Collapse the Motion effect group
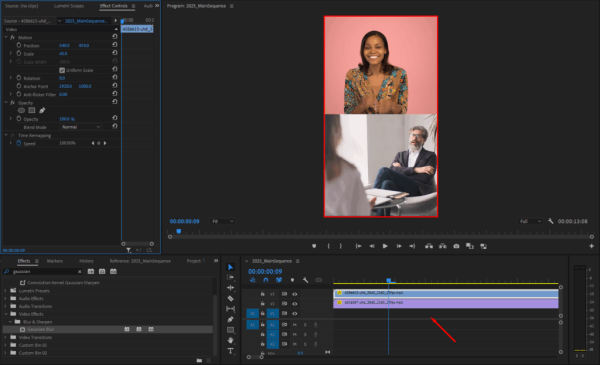This screenshot has height=365, width=600. (6, 37)
